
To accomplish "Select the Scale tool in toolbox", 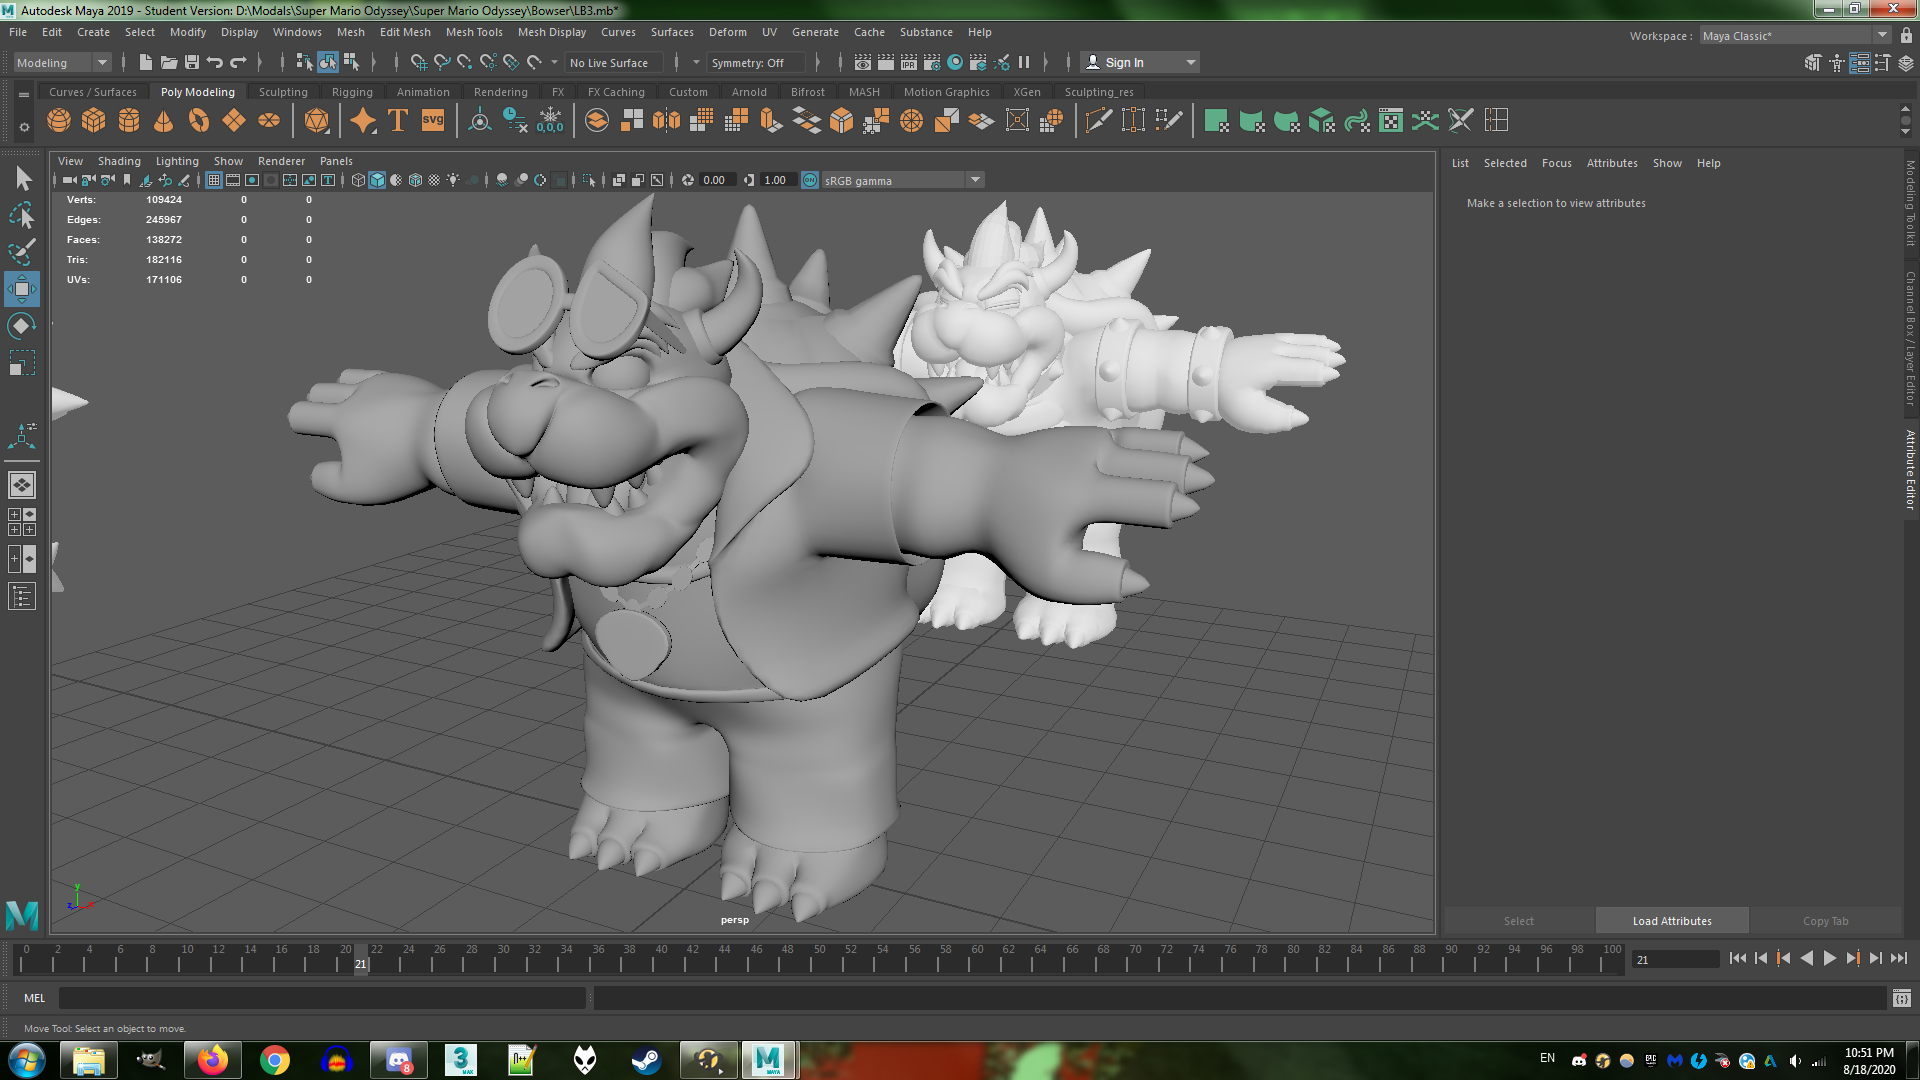I will [x=22, y=362].
